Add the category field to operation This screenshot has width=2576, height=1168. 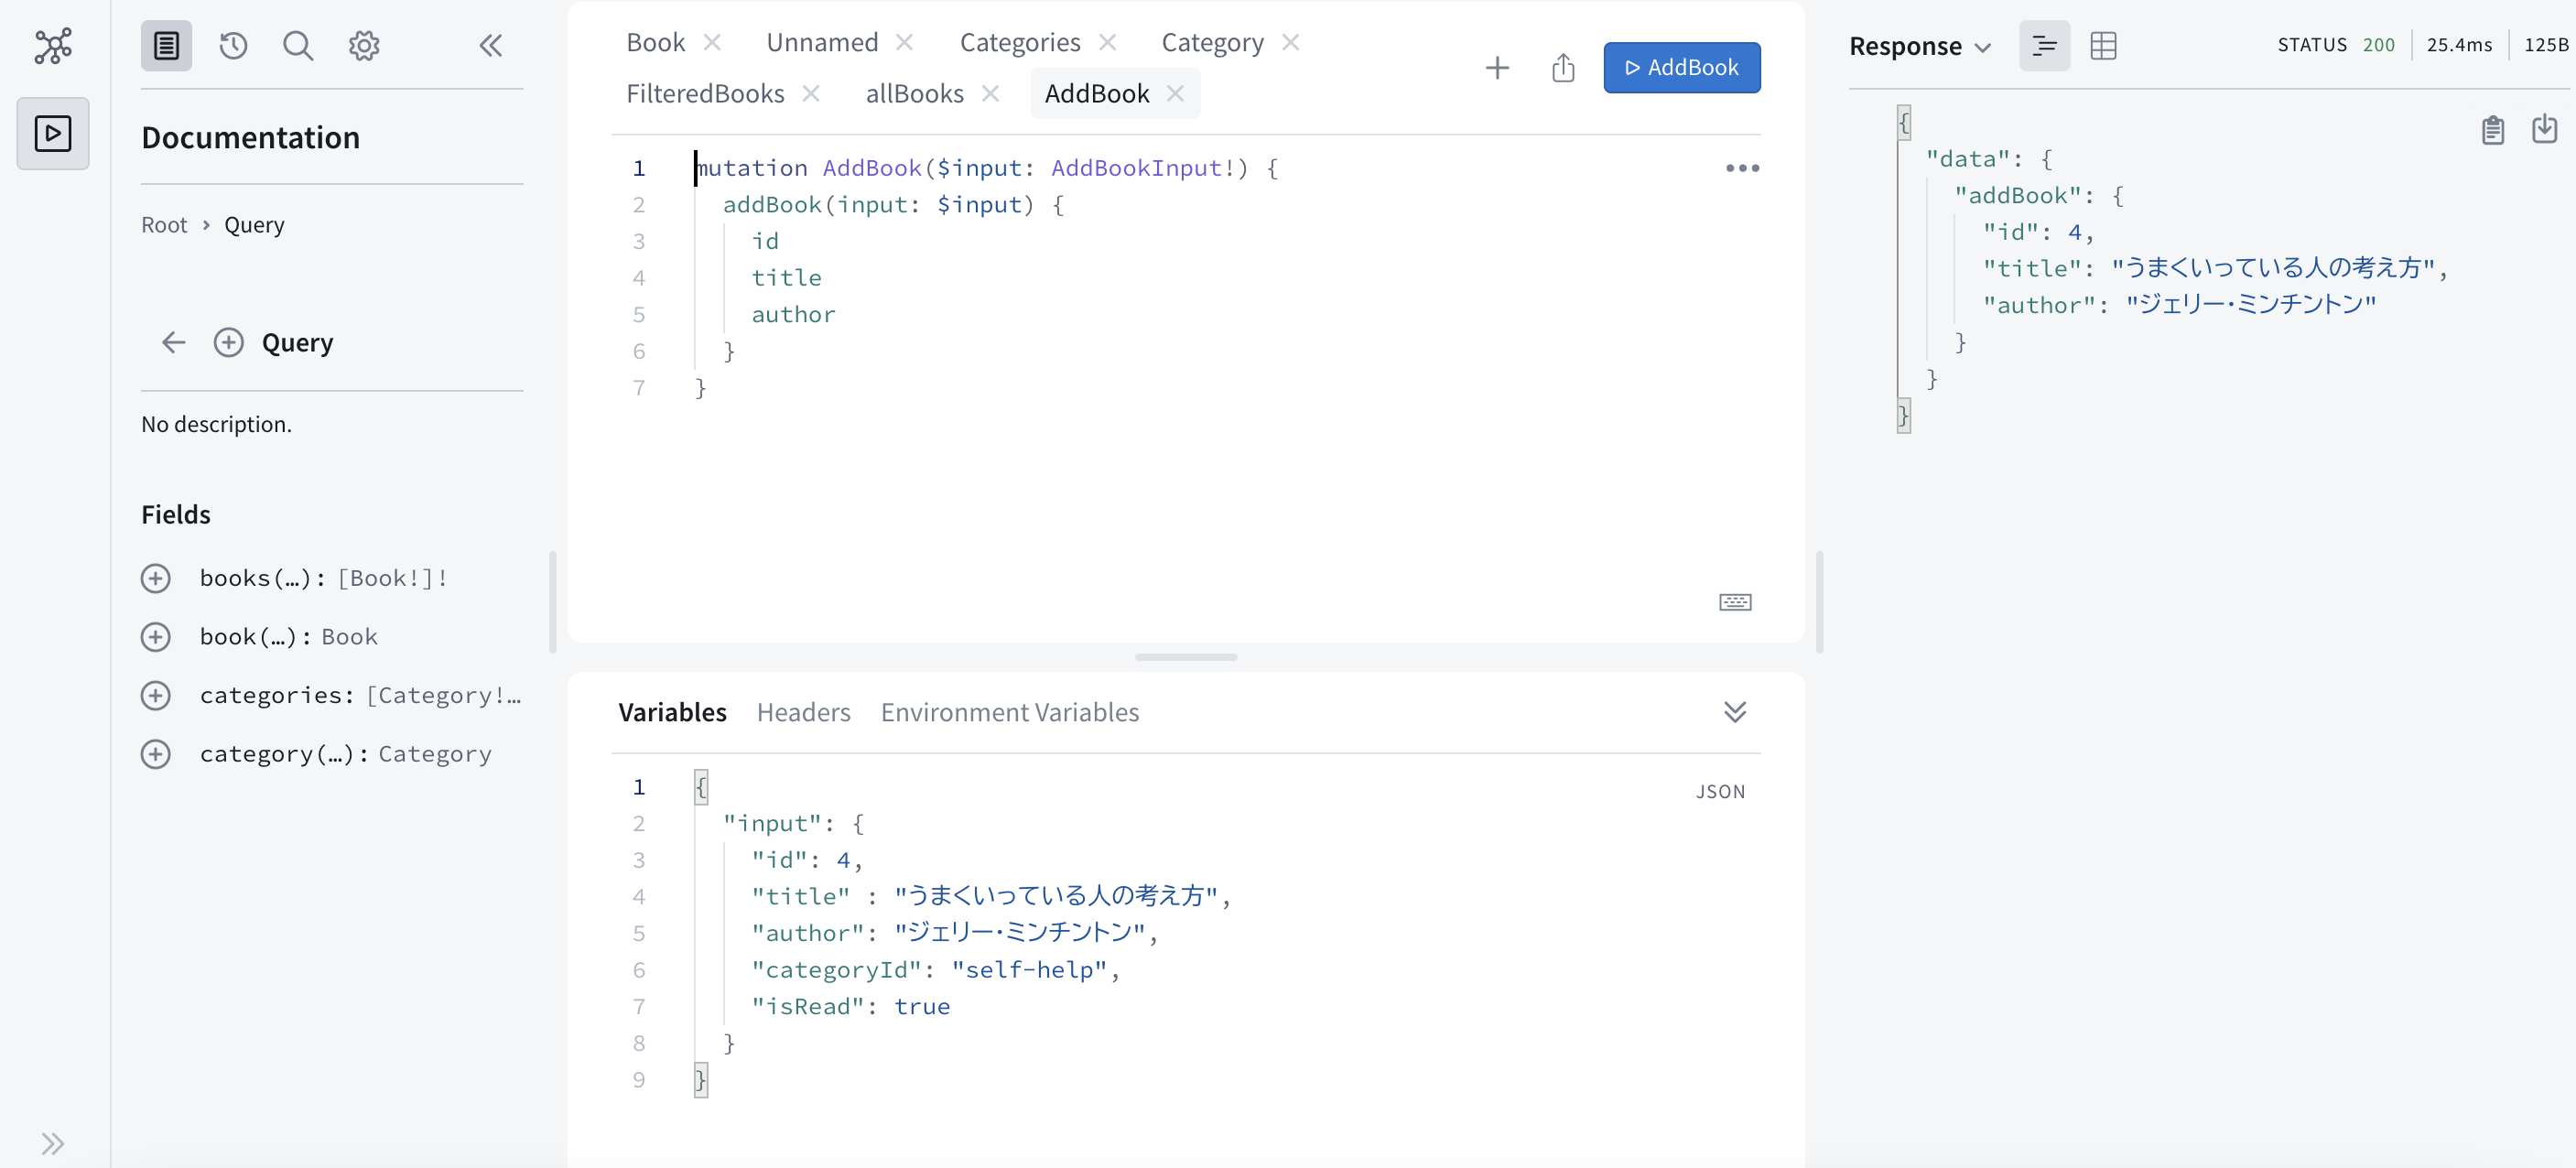click(156, 754)
